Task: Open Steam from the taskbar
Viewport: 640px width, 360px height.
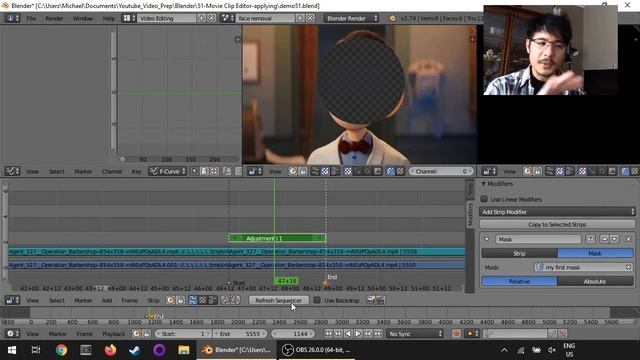Action: (135, 350)
